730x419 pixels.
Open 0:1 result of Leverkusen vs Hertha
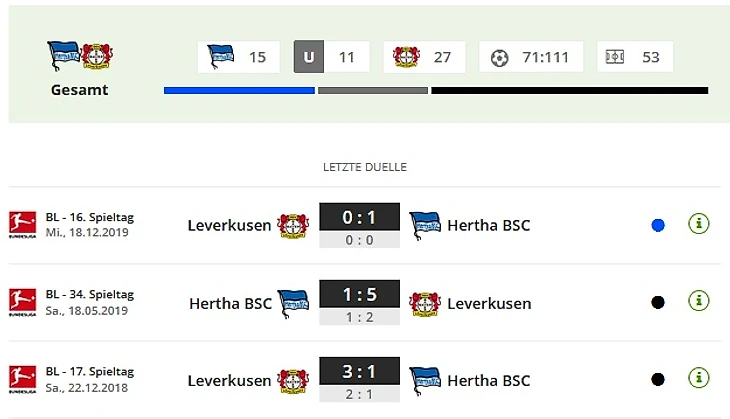[x=359, y=217]
